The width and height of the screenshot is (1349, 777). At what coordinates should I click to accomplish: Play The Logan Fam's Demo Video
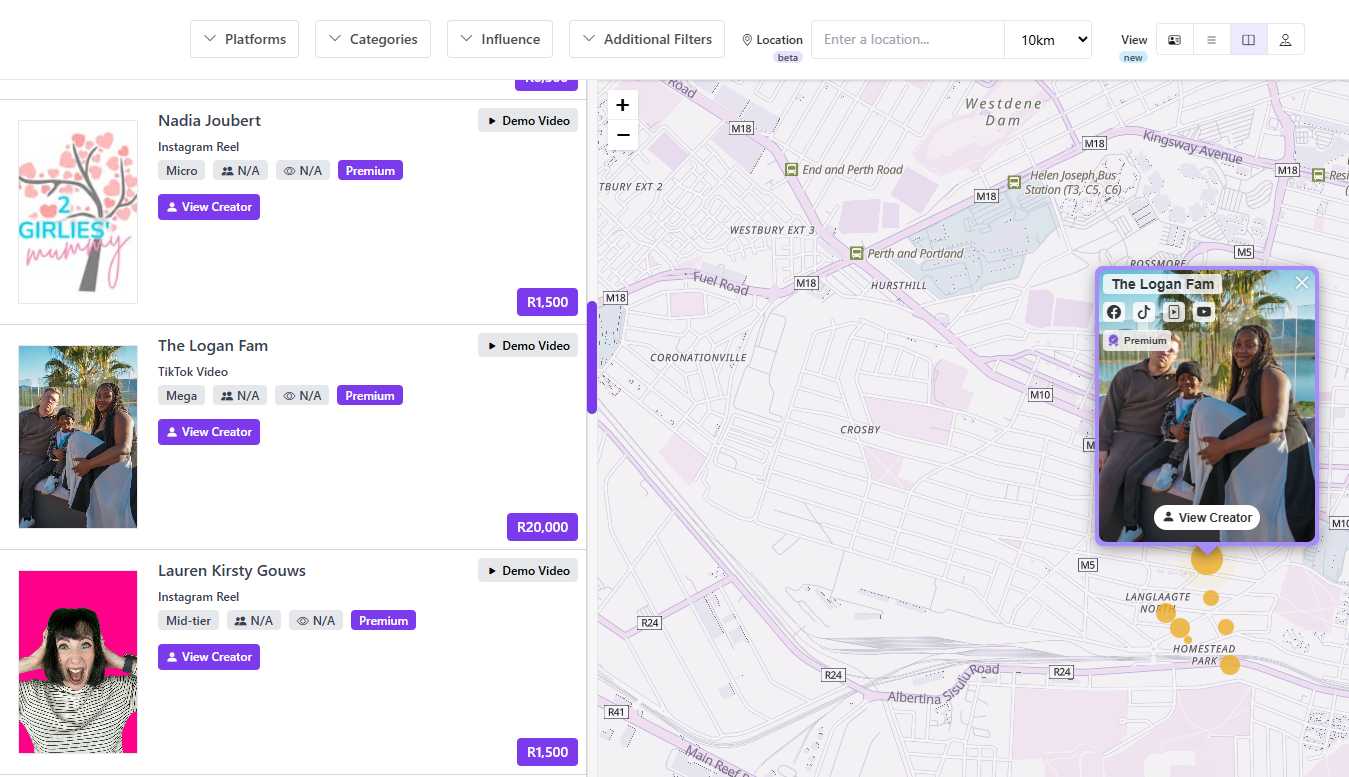click(x=528, y=345)
